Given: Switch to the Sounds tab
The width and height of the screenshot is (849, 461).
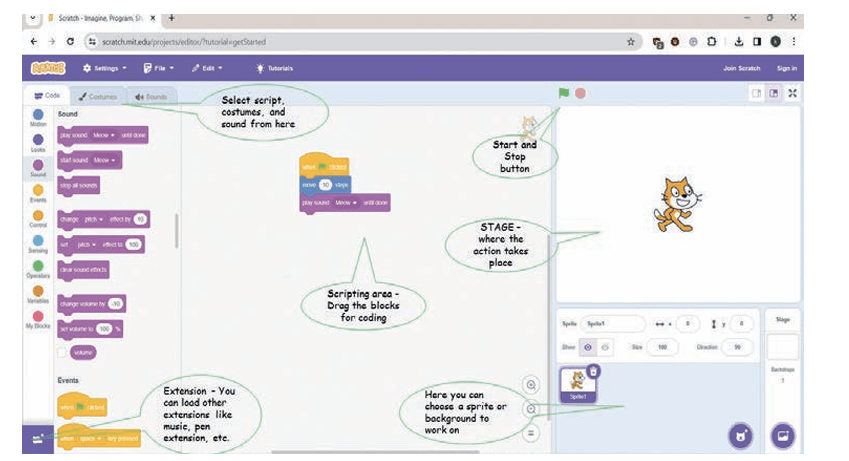Looking at the screenshot, I should click(x=151, y=96).
